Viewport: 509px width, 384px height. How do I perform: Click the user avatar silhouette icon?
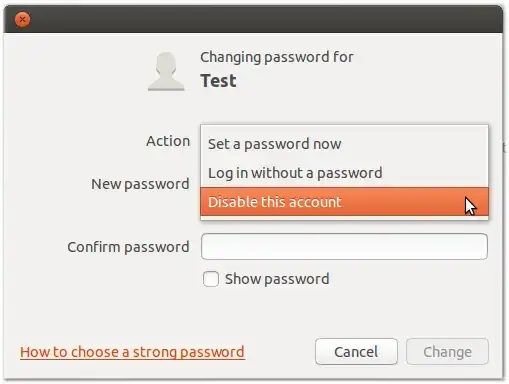tap(166, 71)
